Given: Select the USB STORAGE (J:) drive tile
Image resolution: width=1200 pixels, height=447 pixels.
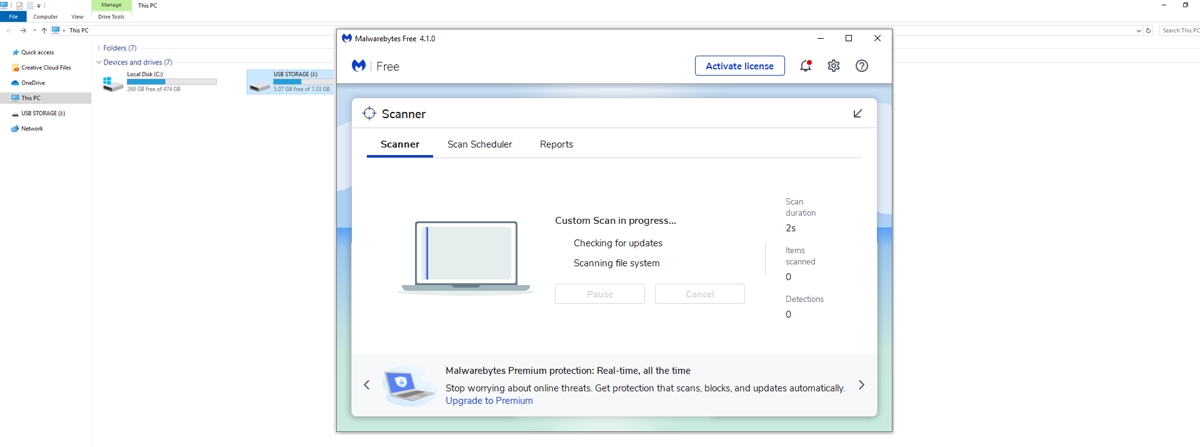Looking at the screenshot, I should pyautogui.click(x=290, y=81).
